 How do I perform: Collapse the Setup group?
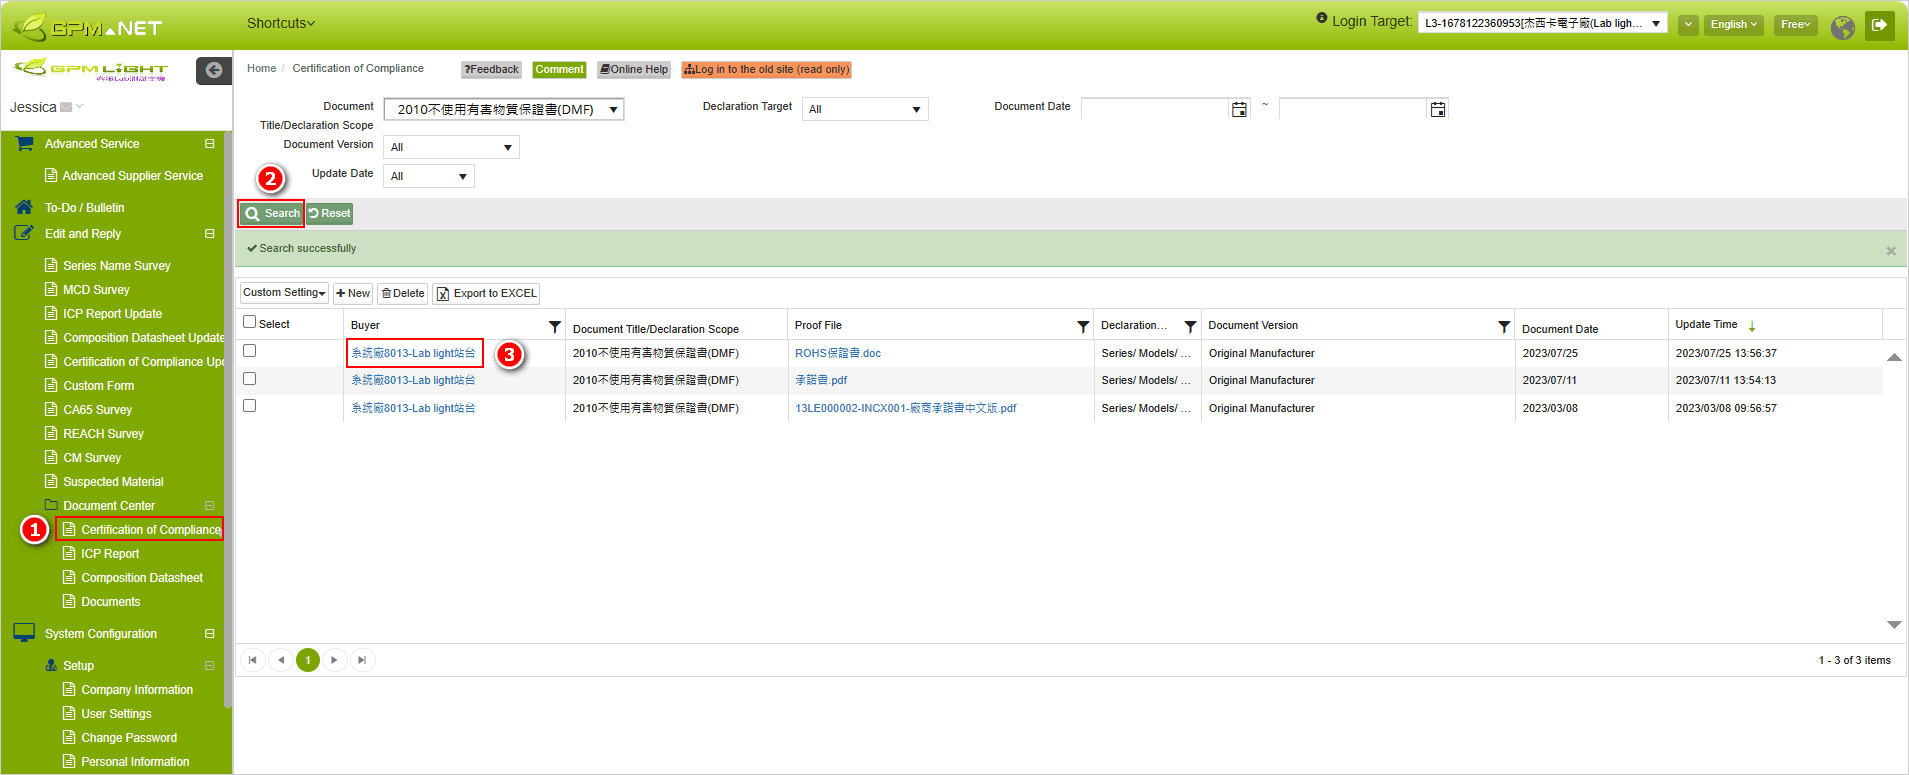tap(210, 666)
